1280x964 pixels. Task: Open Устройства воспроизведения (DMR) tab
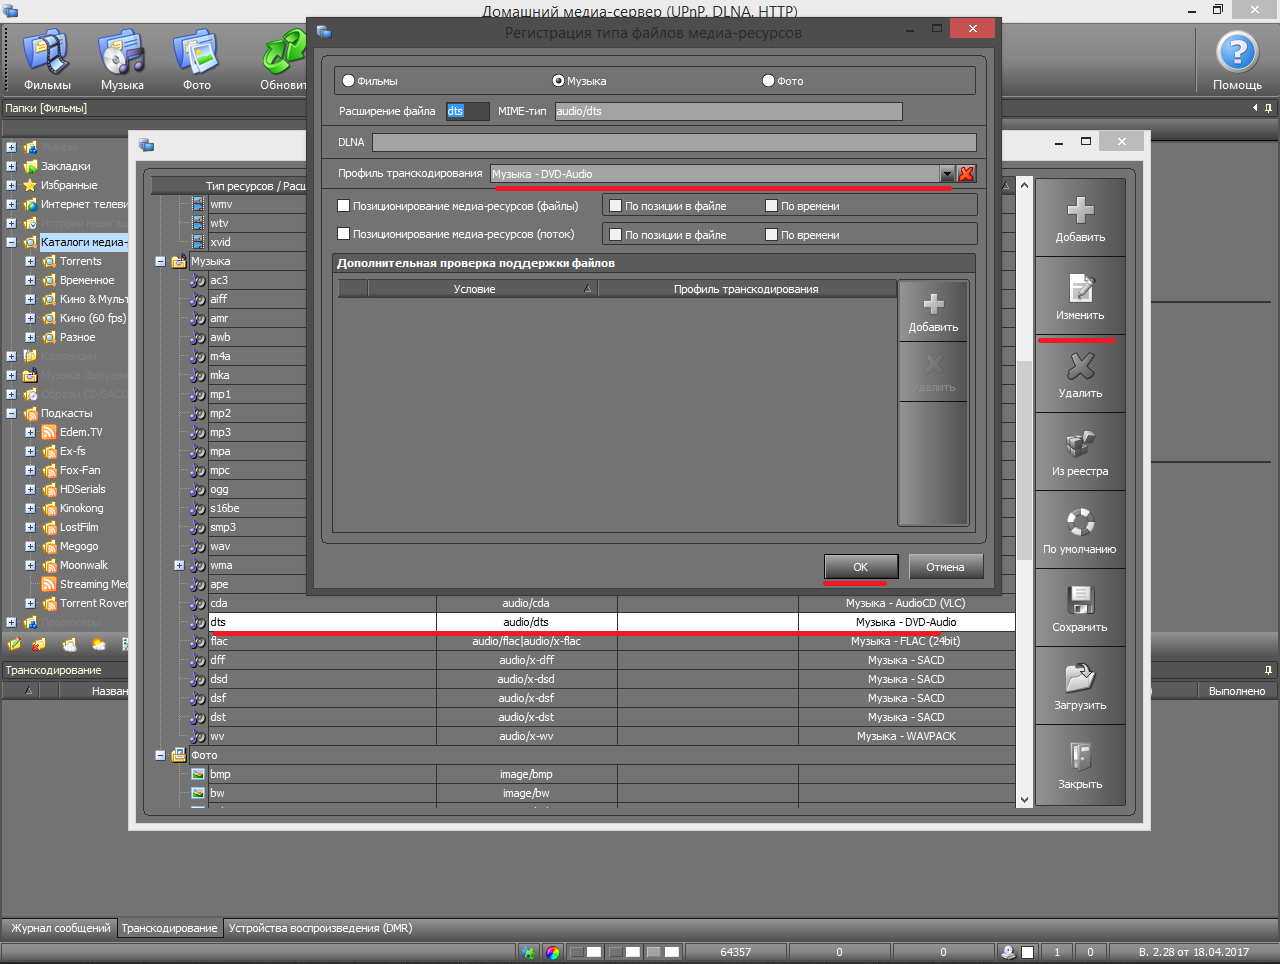coord(320,928)
